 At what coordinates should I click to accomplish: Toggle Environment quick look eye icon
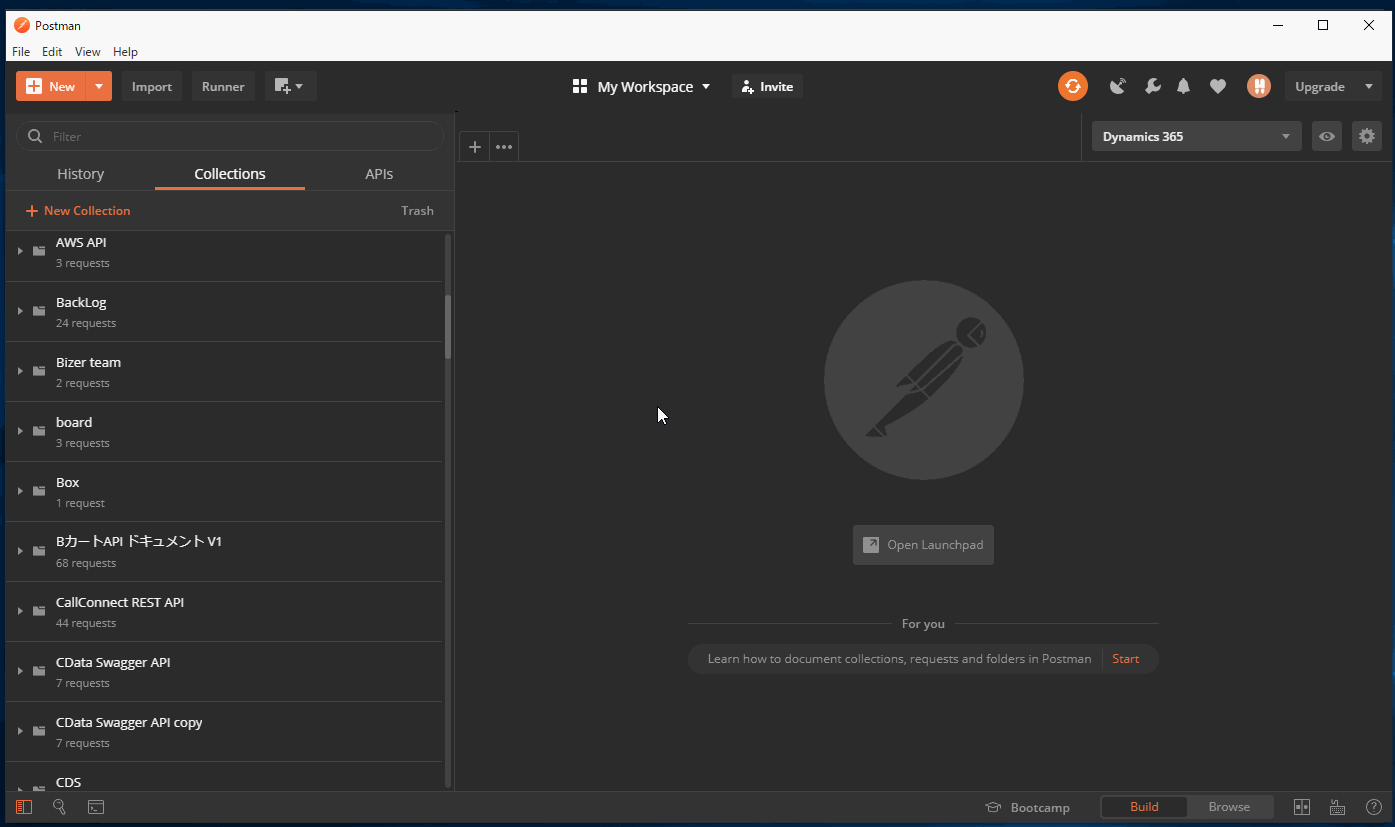[1327, 136]
